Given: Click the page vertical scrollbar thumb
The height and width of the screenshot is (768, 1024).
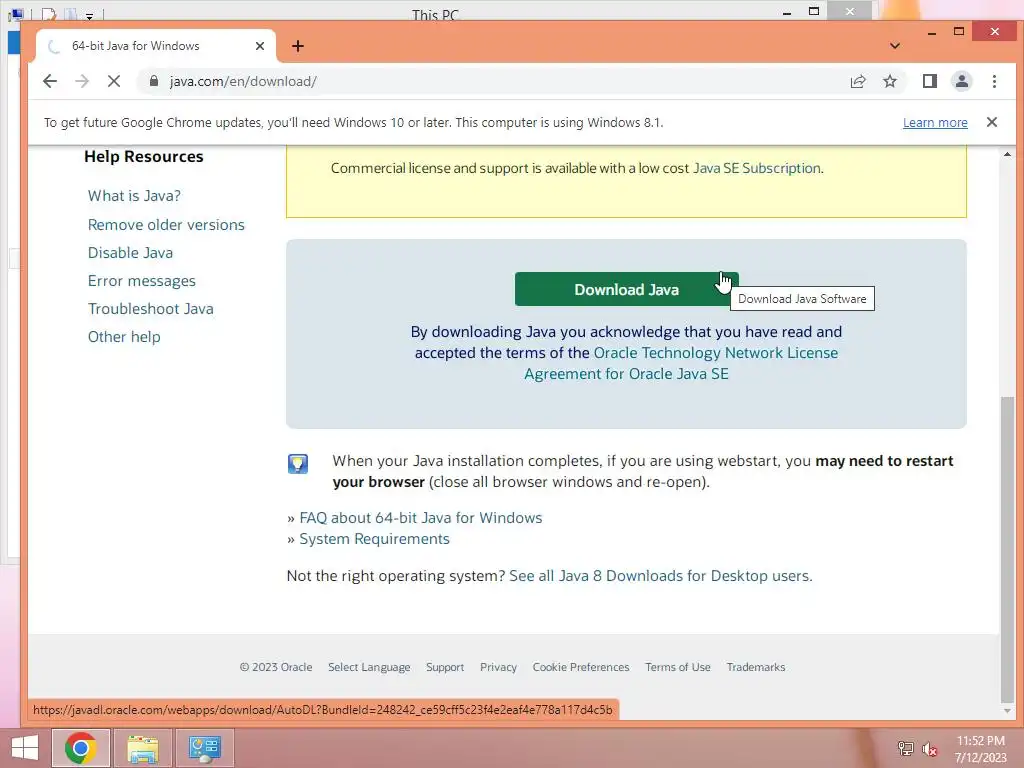Looking at the screenshot, I should [1007, 549].
